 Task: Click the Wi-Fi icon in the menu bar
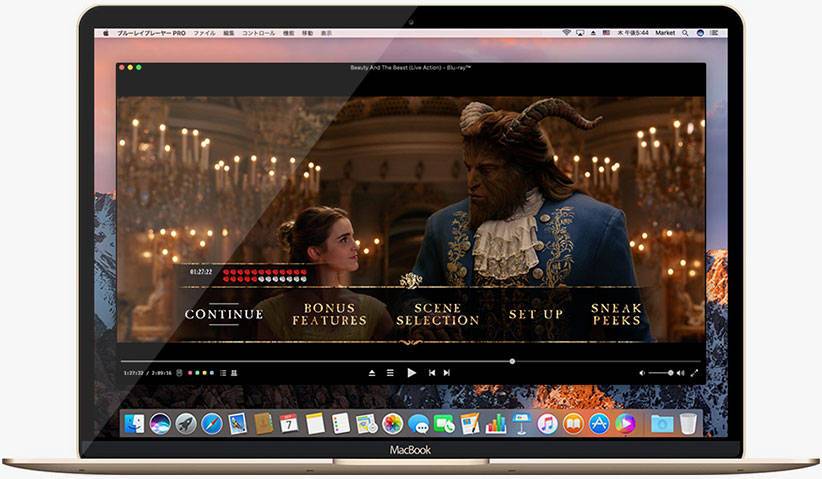pos(566,33)
